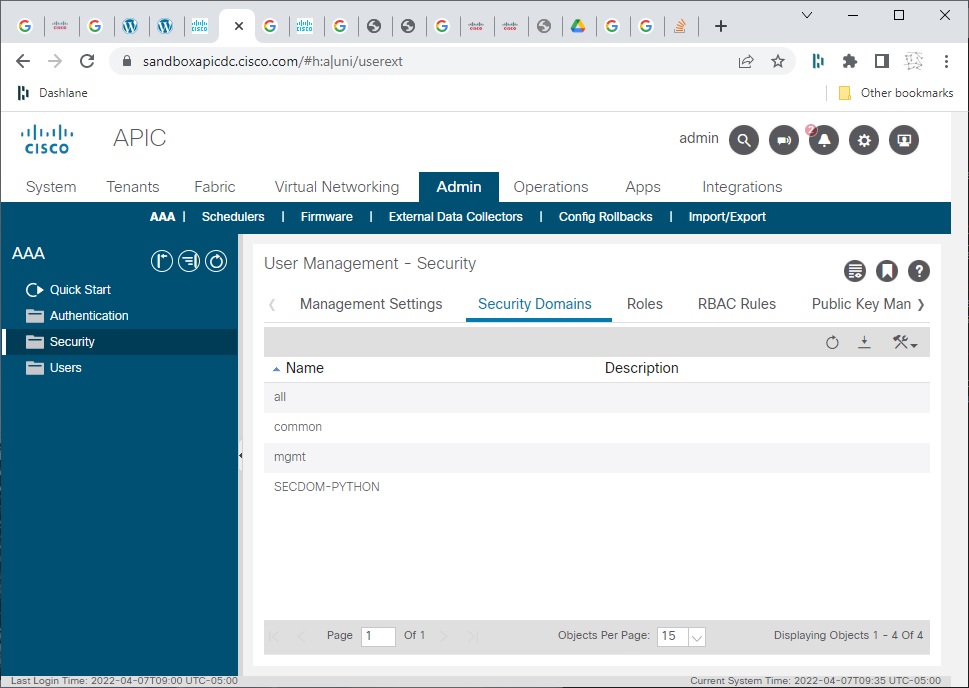
Task: Switch to the Roles tab
Action: click(645, 304)
